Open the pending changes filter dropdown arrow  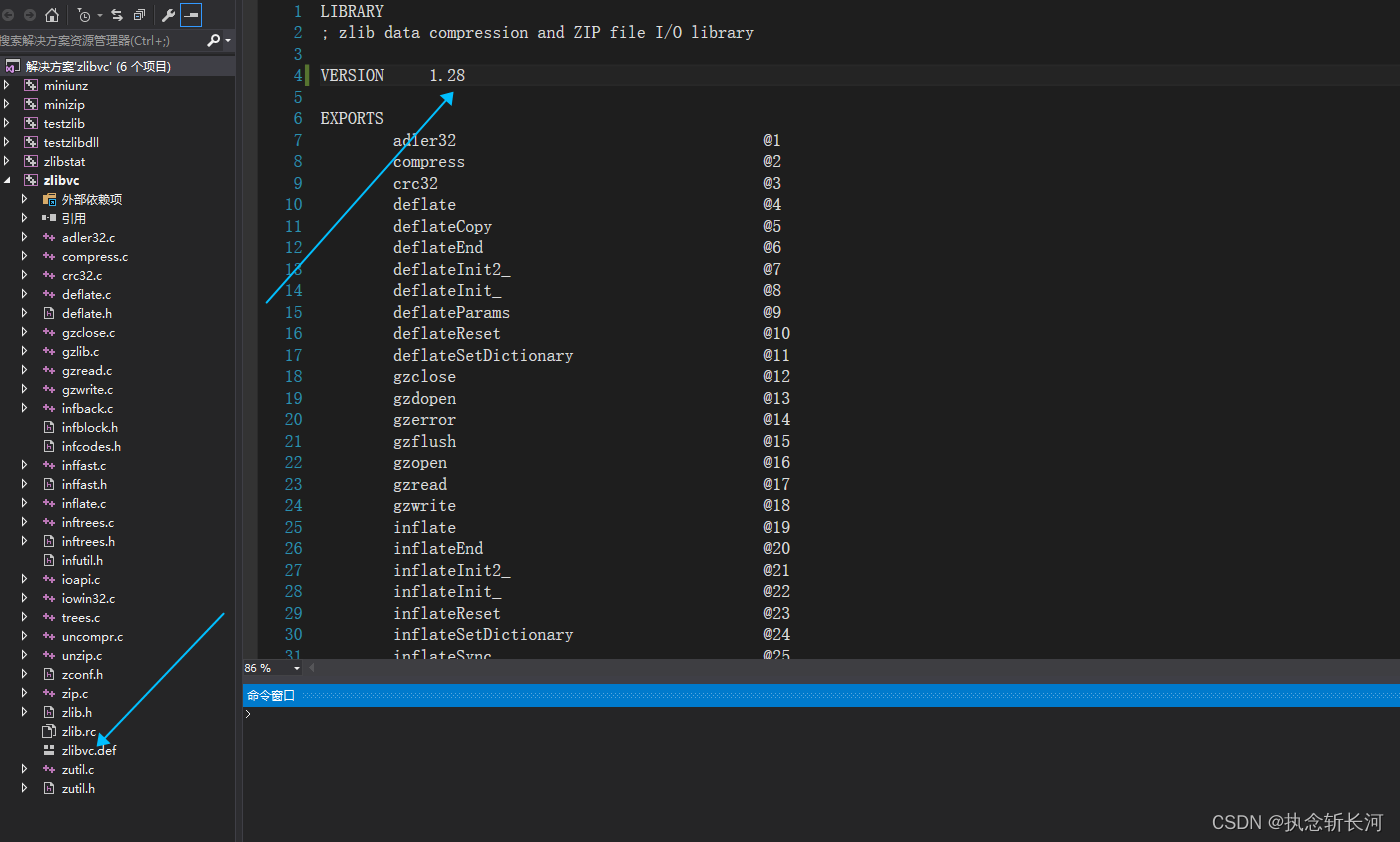pyautogui.click(x=98, y=16)
